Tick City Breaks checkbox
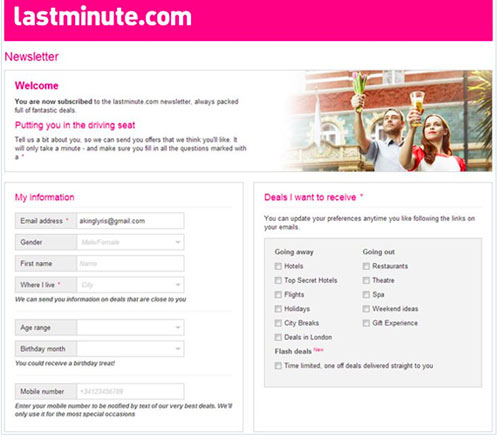The height and width of the screenshot is (441, 500). click(x=278, y=323)
